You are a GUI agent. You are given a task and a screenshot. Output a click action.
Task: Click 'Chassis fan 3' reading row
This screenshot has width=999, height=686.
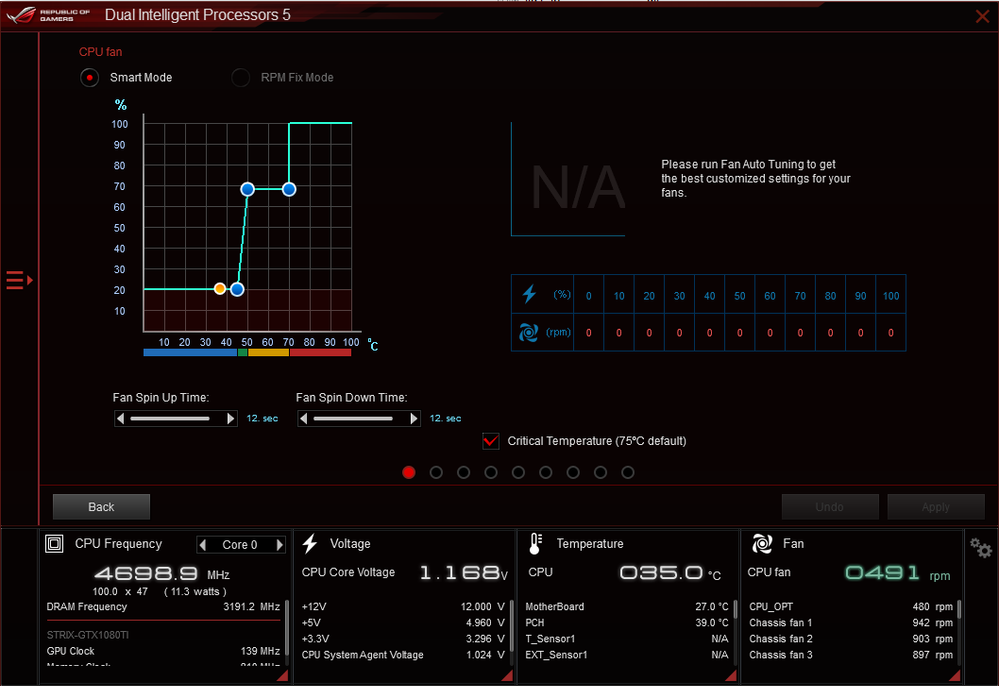click(x=851, y=655)
